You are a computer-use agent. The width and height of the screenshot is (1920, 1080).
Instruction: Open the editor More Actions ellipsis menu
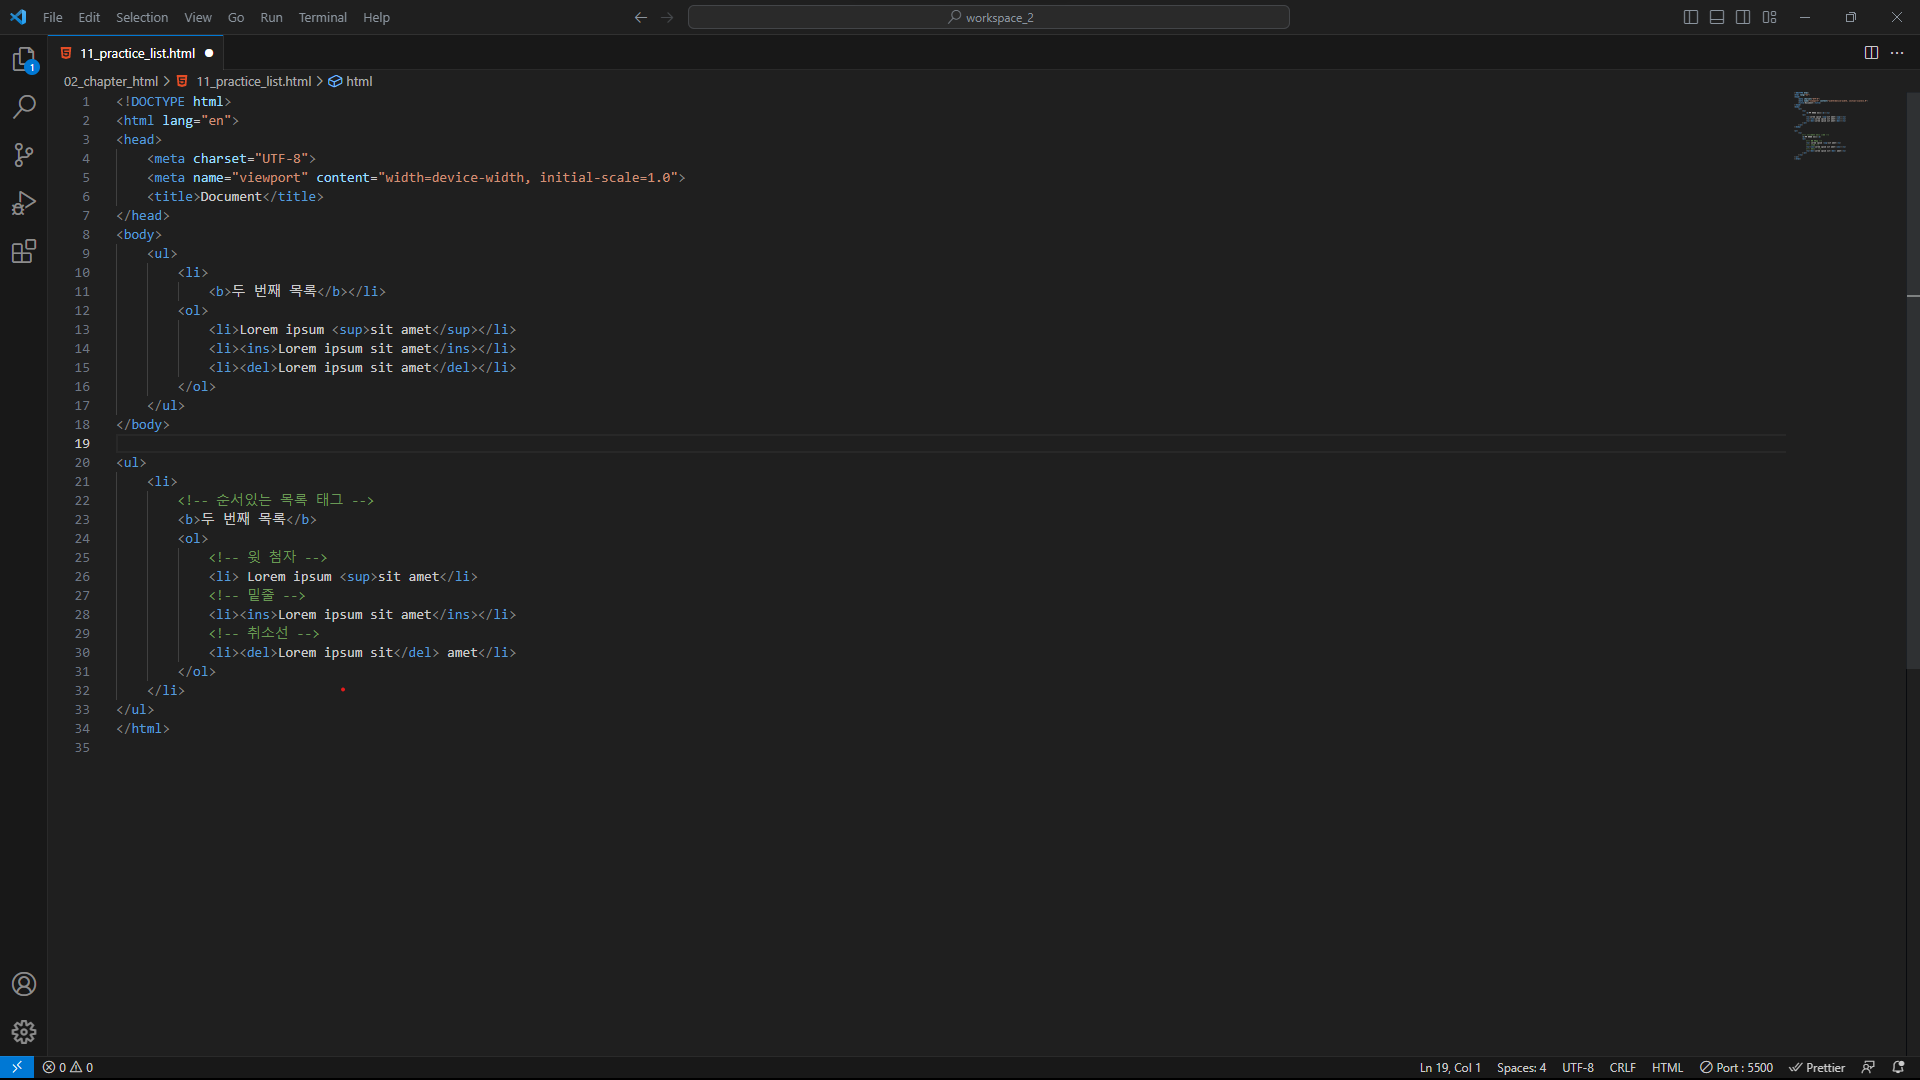pos(1897,53)
